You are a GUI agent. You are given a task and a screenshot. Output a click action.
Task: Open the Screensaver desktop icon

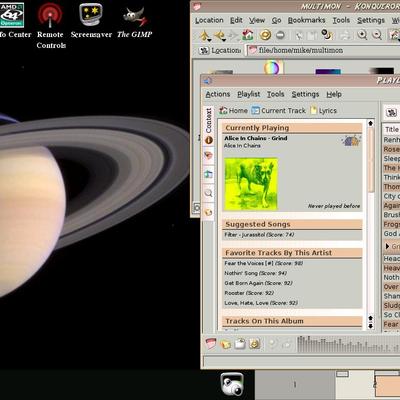tap(91, 21)
